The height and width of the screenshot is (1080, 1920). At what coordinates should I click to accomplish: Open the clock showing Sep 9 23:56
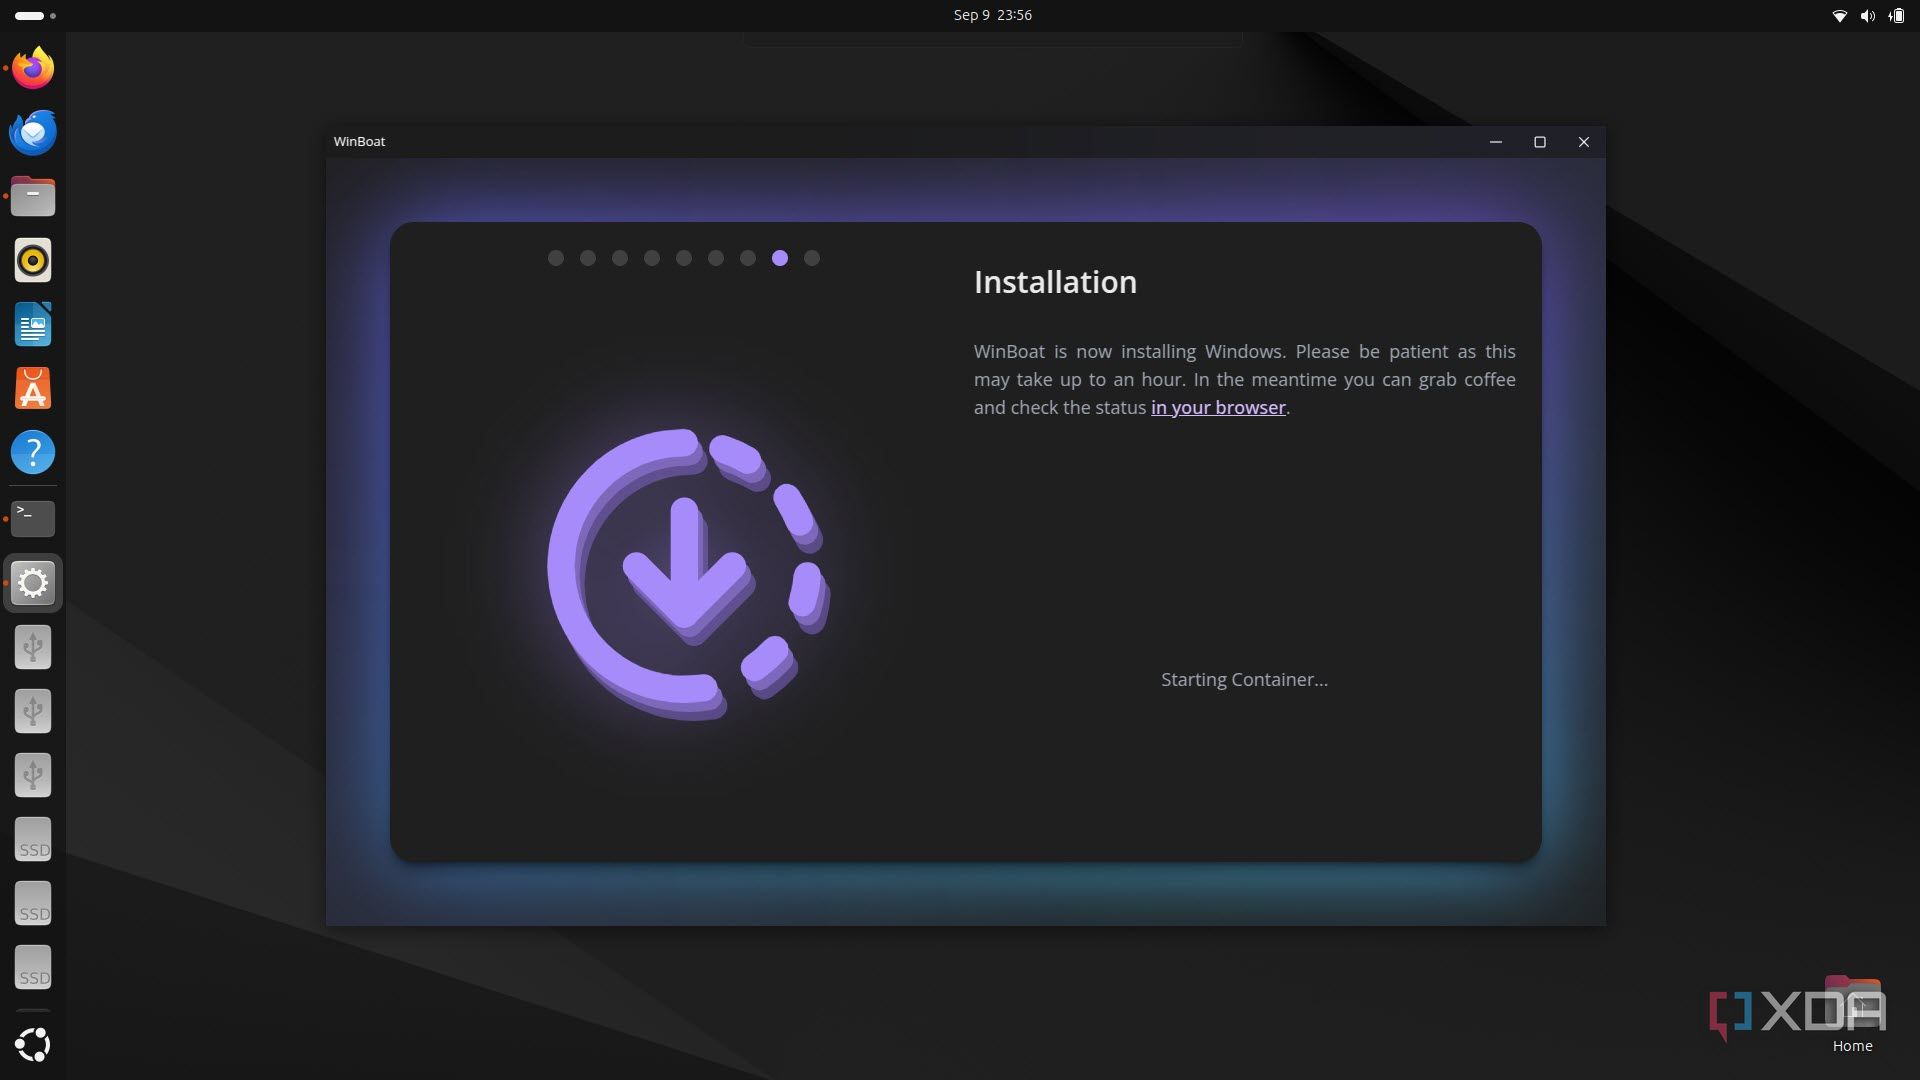[x=992, y=15]
